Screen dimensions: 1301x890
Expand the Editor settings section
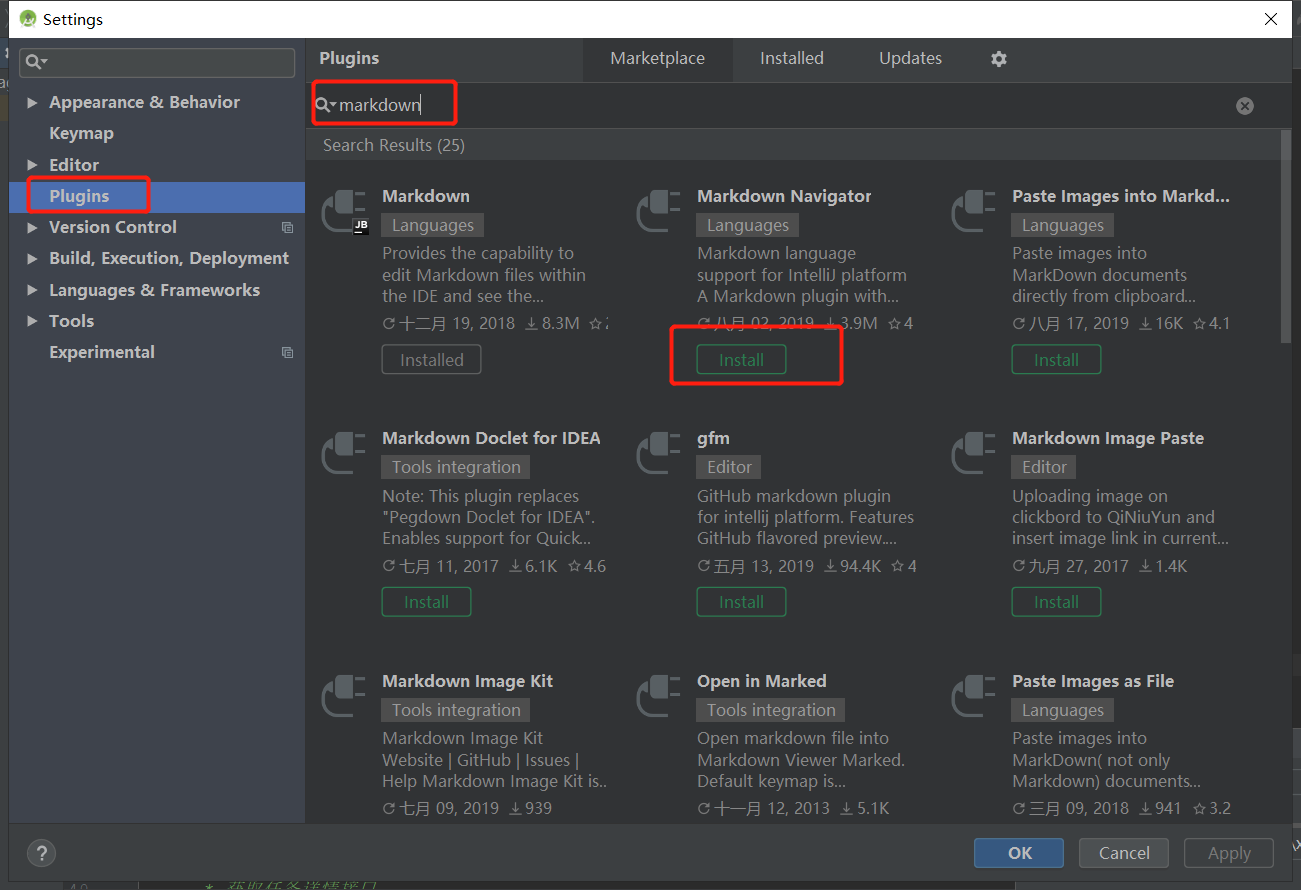[x=32, y=164]
